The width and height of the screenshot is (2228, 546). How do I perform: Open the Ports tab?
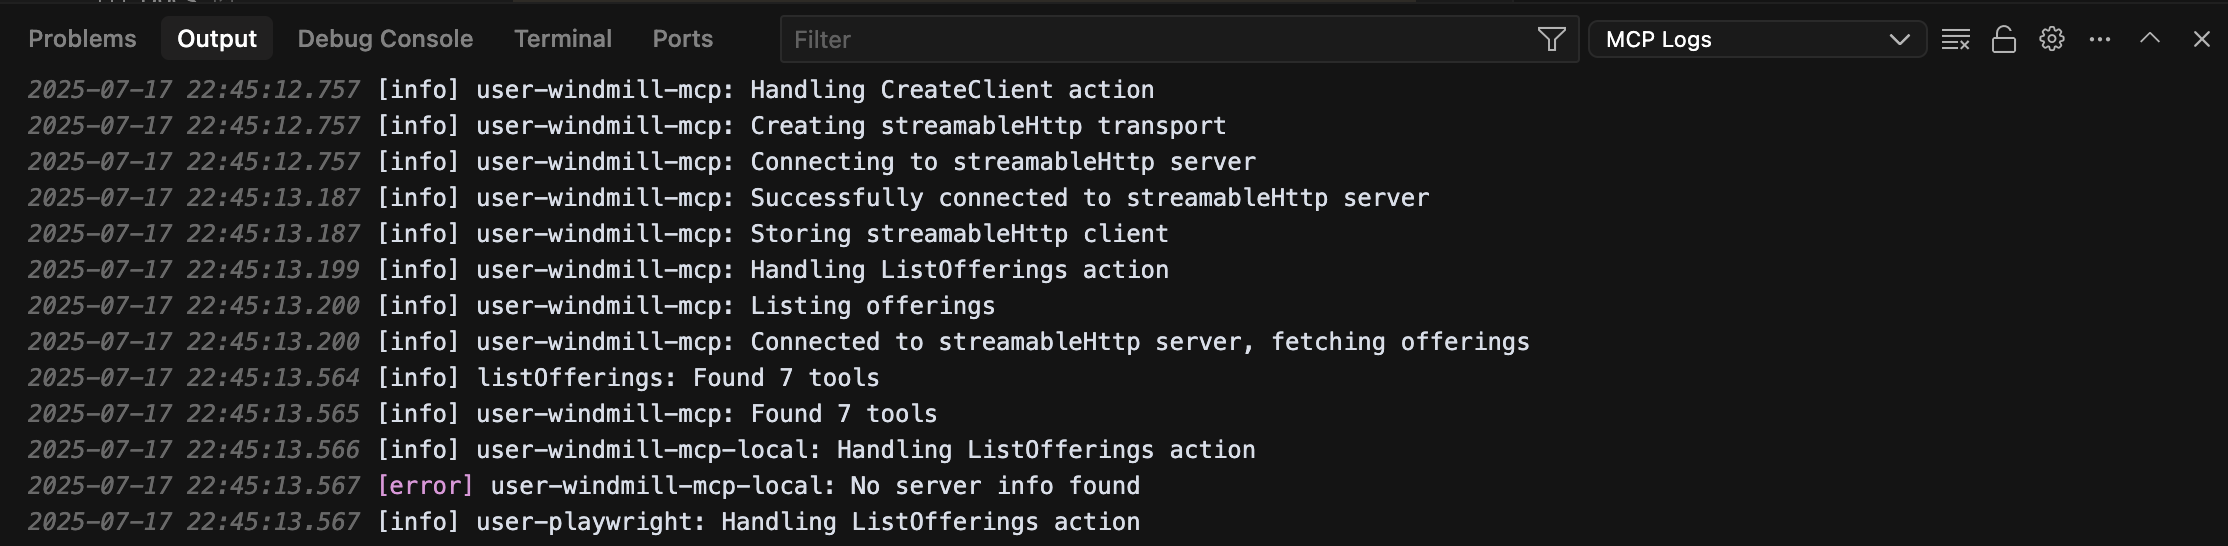tap(683, 39)
